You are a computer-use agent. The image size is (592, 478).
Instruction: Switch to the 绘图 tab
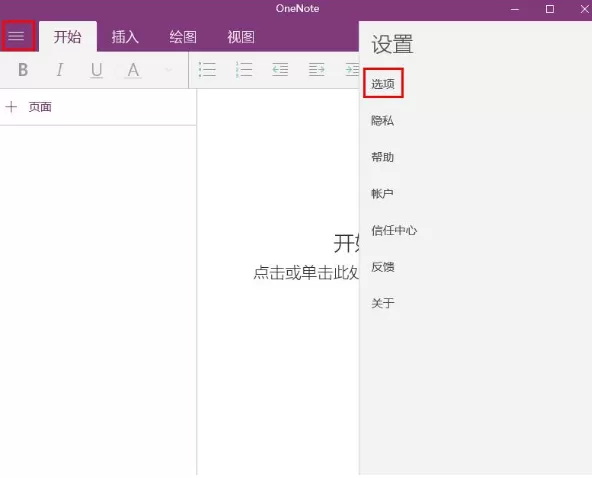(183, 37)
